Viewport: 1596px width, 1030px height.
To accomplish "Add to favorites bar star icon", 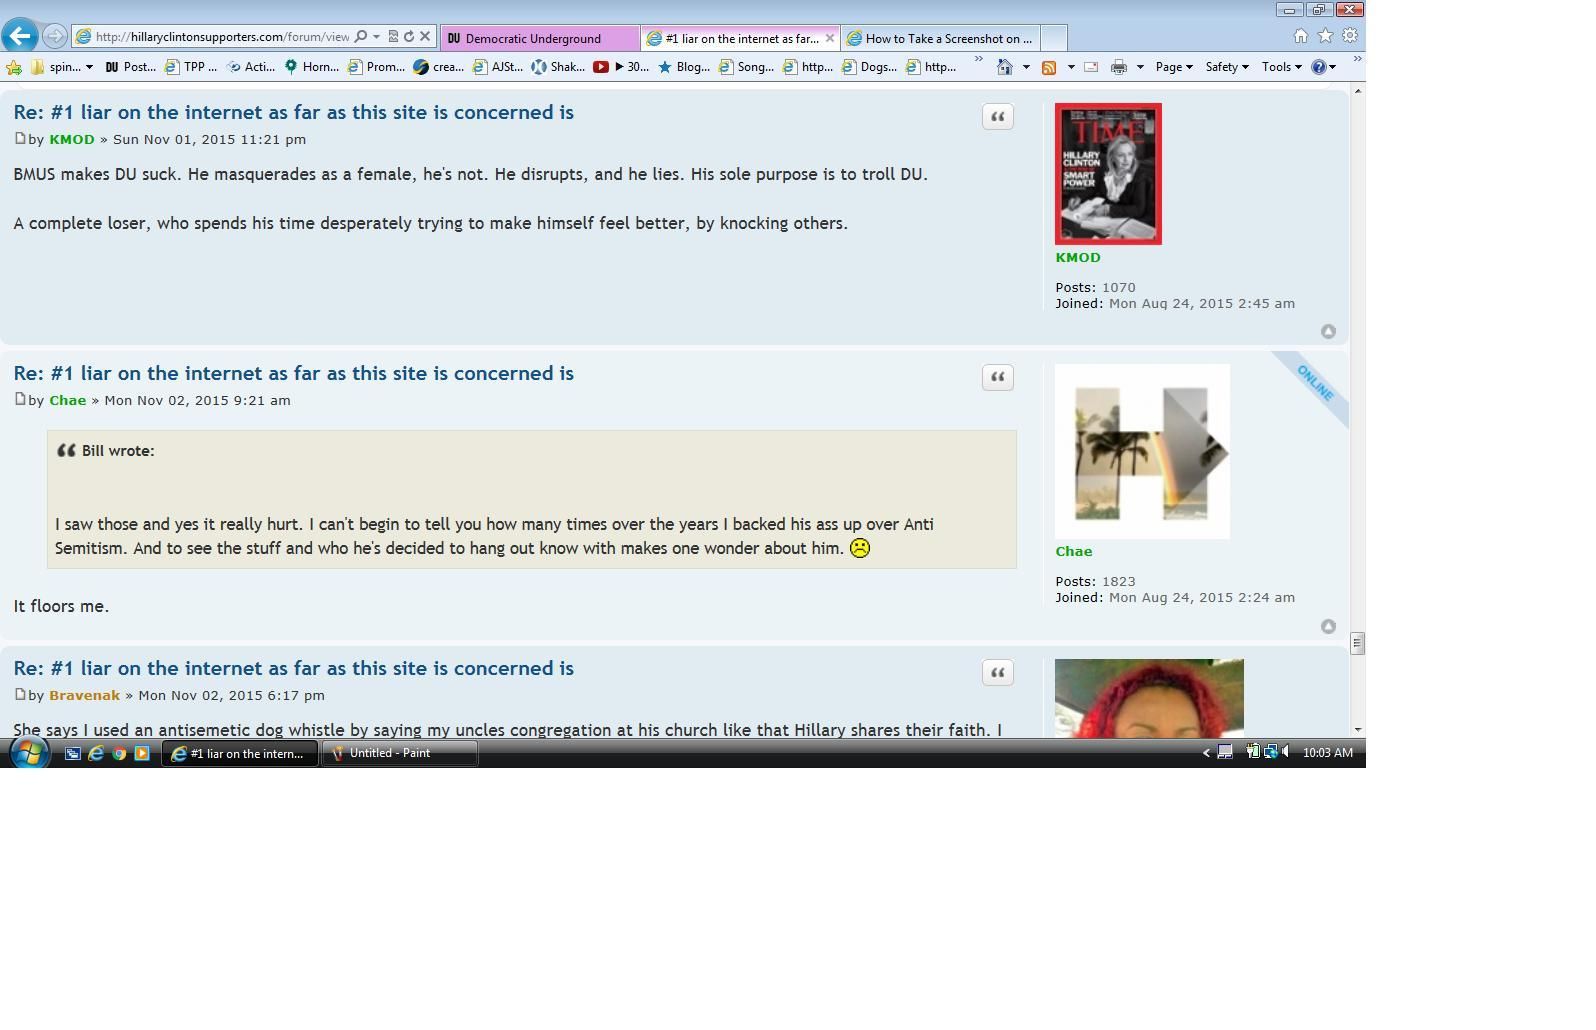I will 14,67.
